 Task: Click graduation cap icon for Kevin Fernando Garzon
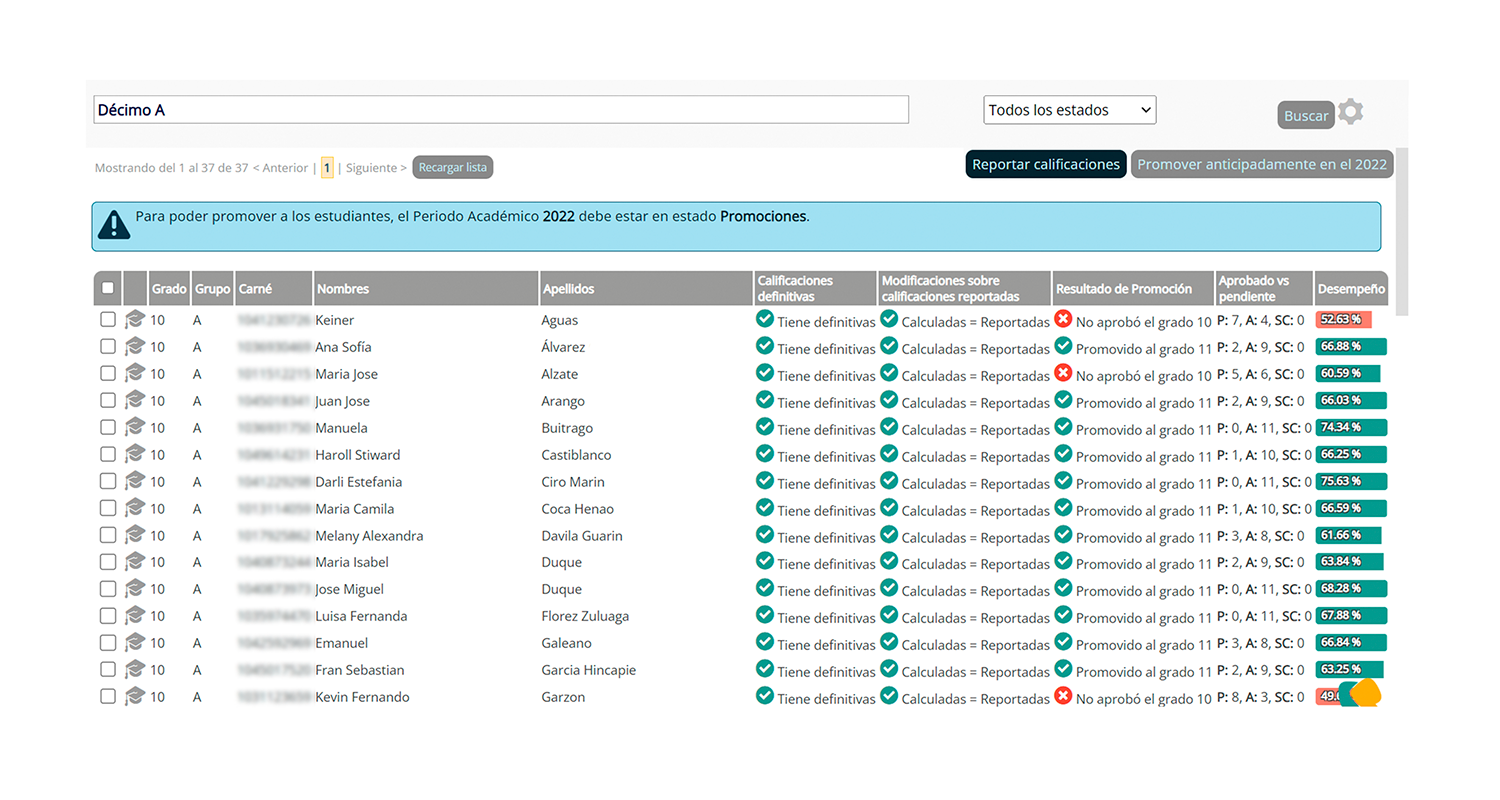pyautogui.click(x=134, y=696)
